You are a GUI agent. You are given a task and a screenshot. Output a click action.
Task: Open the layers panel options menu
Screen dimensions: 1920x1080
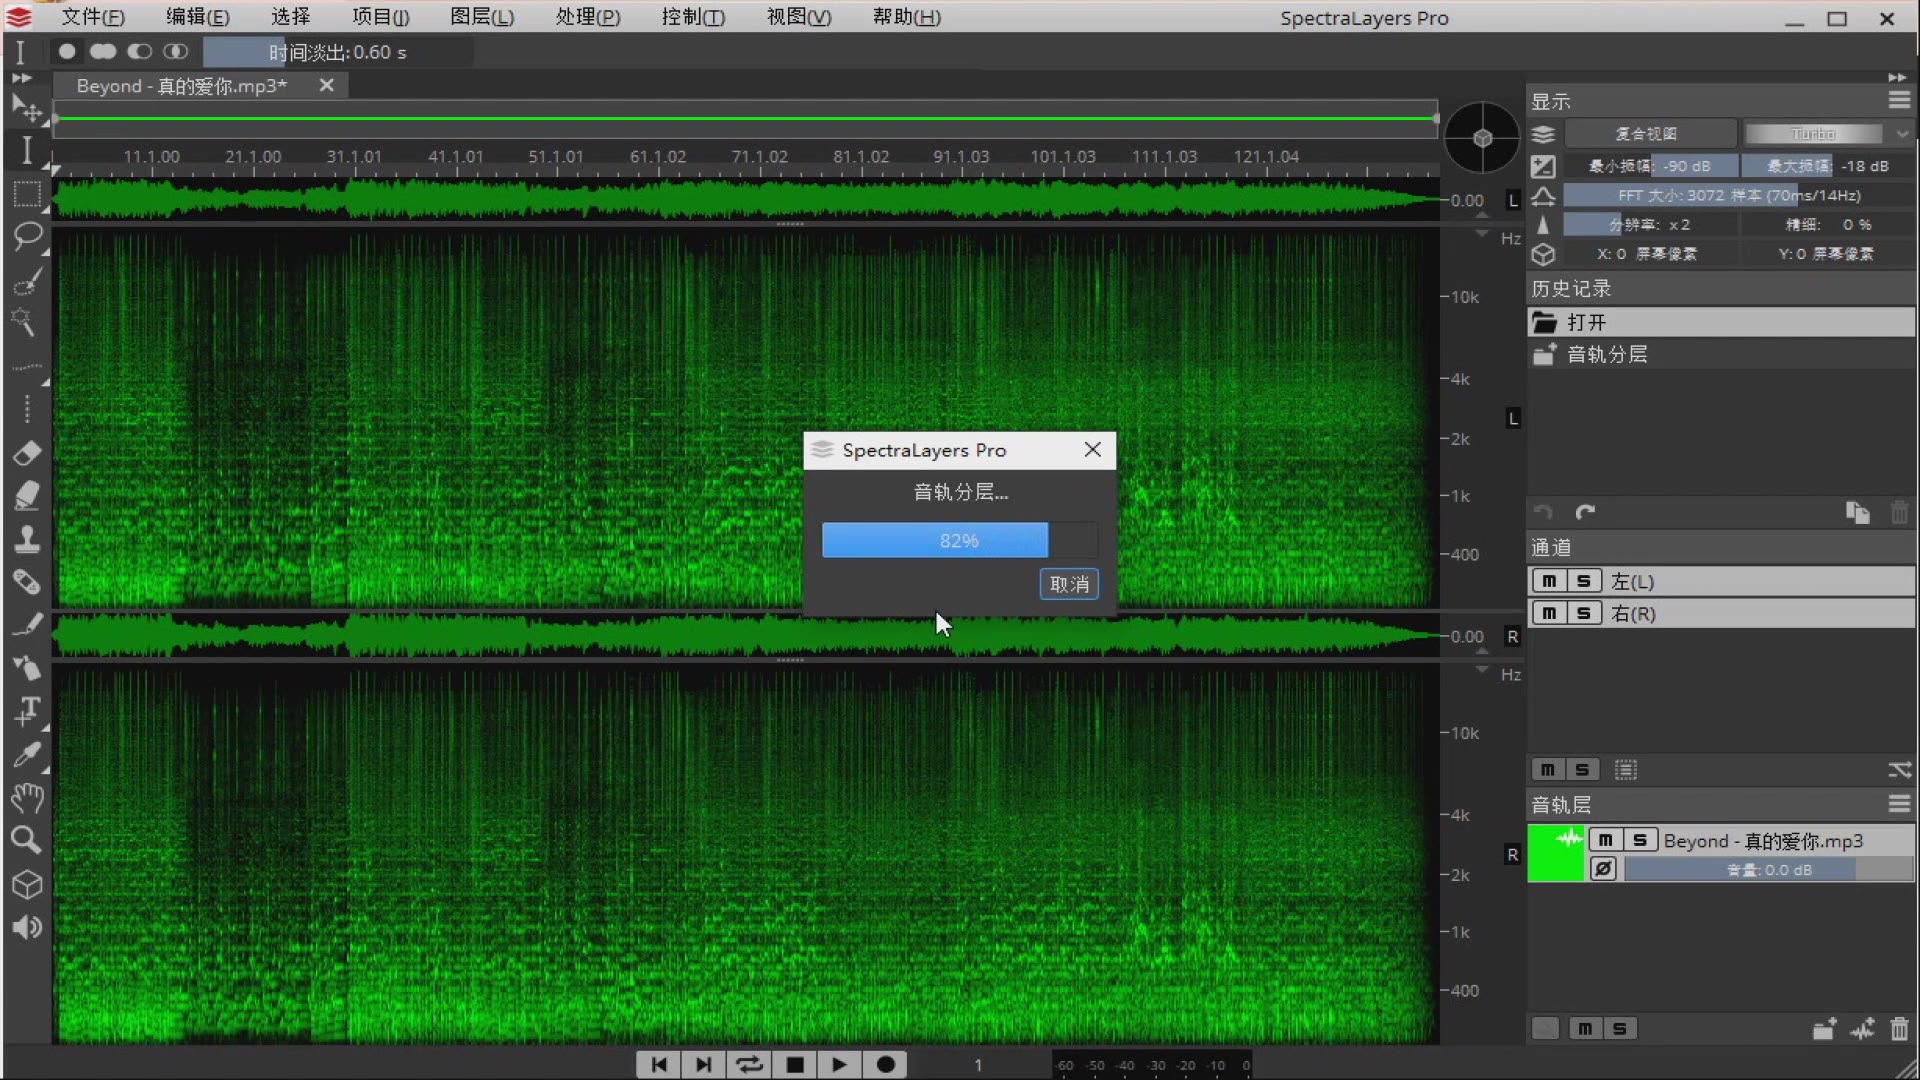coord(1899,804)
